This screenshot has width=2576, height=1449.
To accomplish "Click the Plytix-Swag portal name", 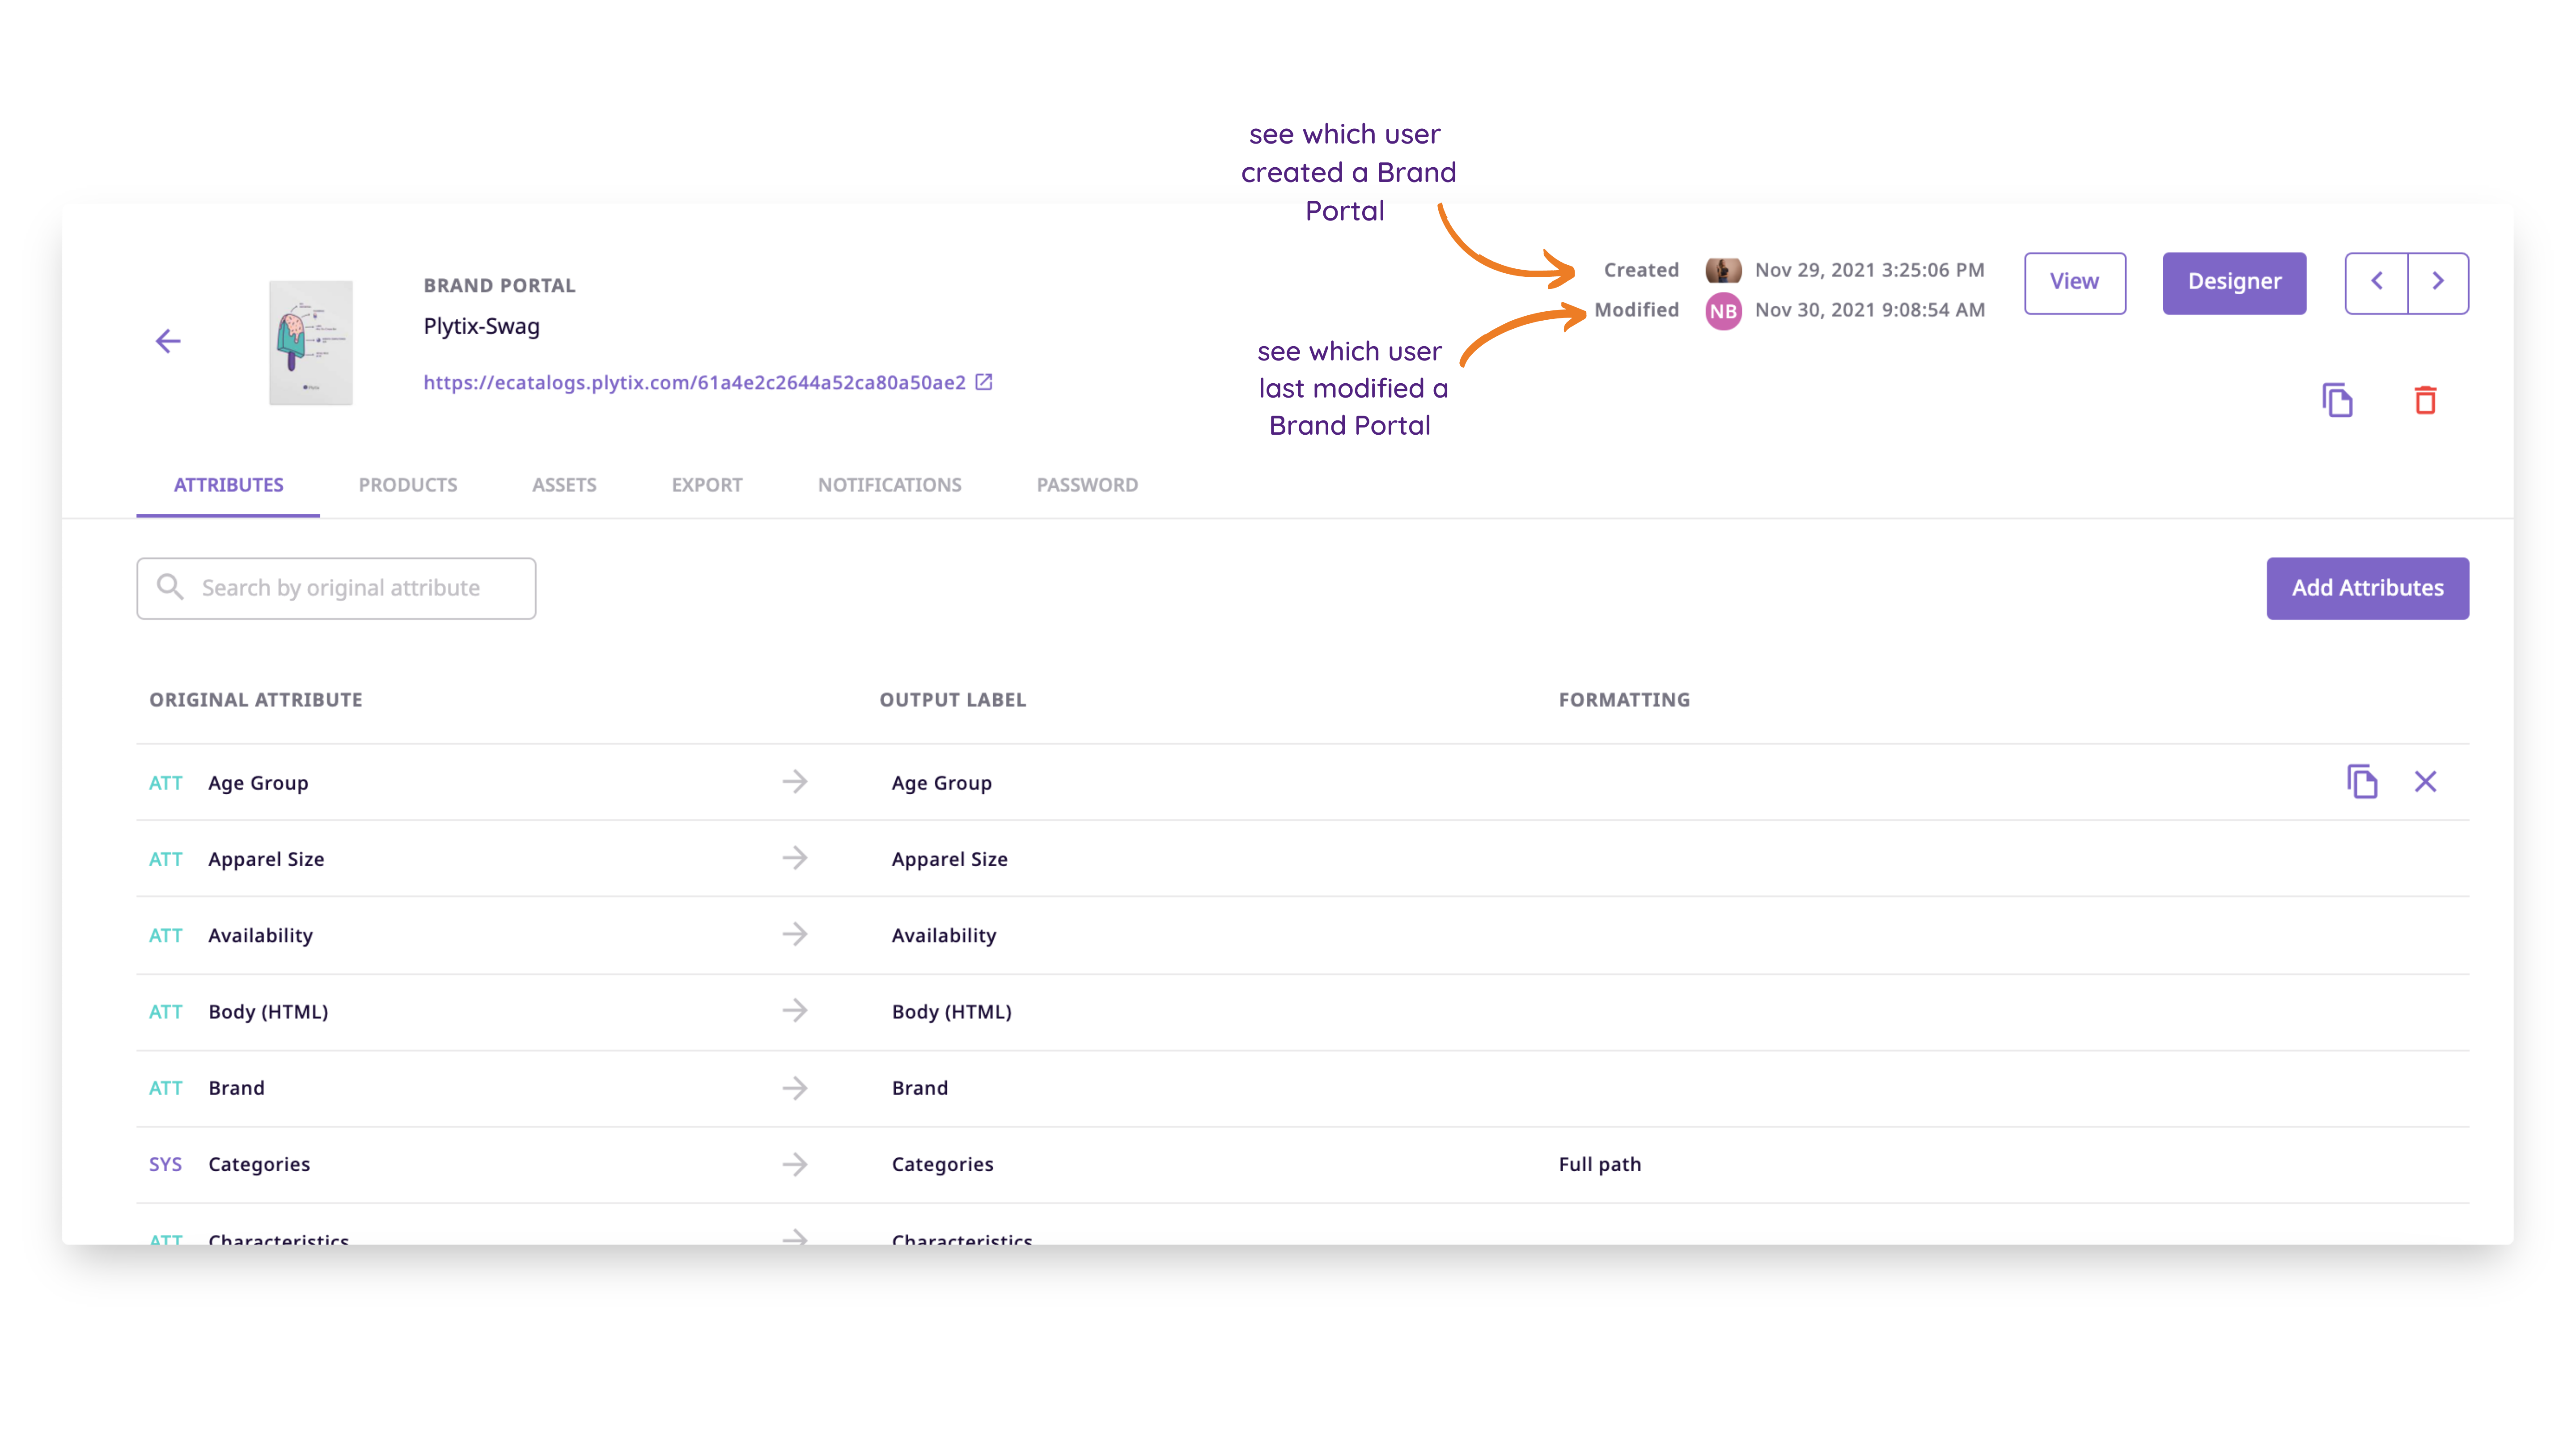I will pos(481,326).
